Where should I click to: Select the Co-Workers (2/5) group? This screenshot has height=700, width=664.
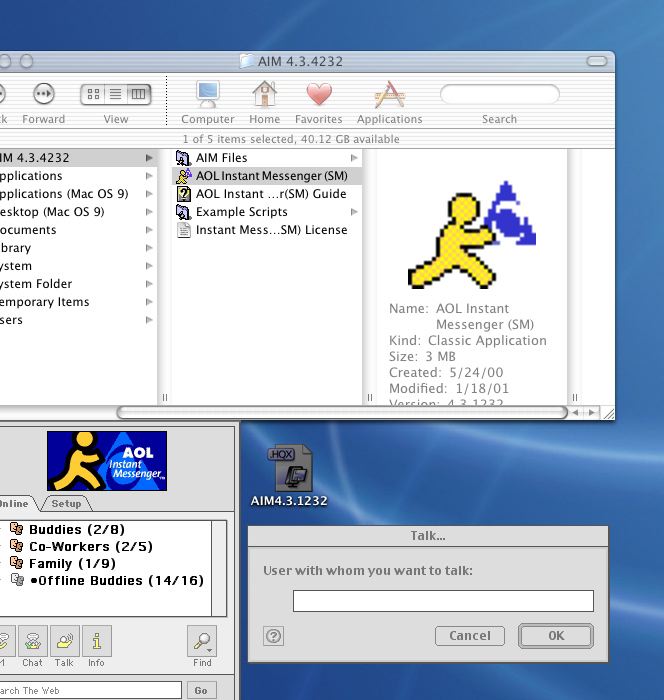point(82,546)
